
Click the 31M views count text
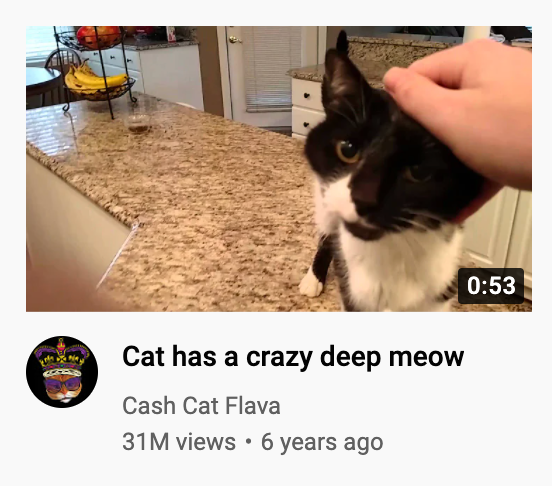pyautogui.click(x=179, y=442)
